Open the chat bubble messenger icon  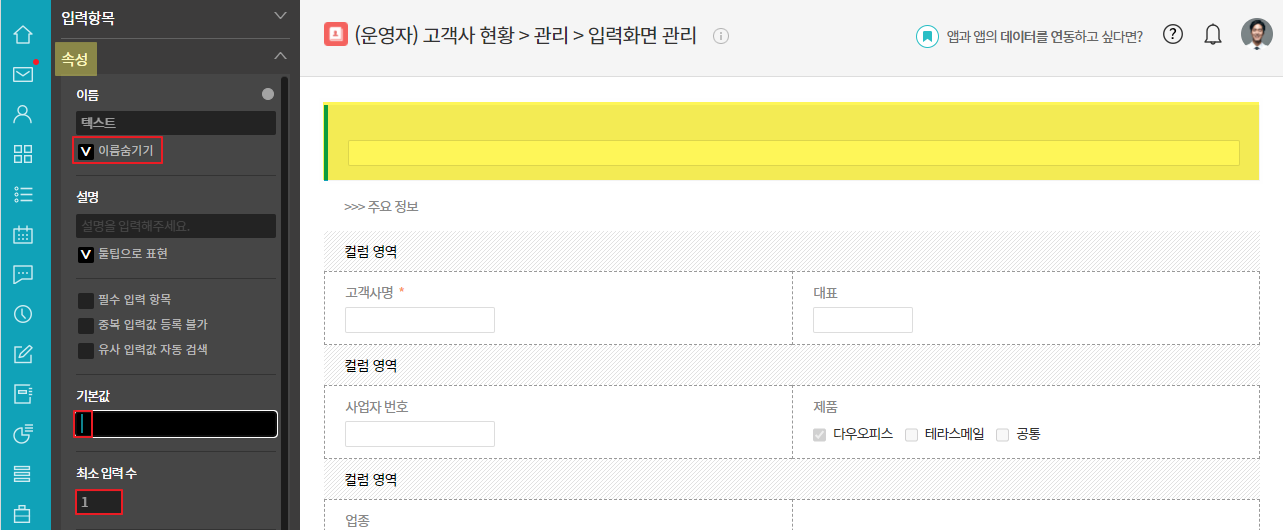22,274
